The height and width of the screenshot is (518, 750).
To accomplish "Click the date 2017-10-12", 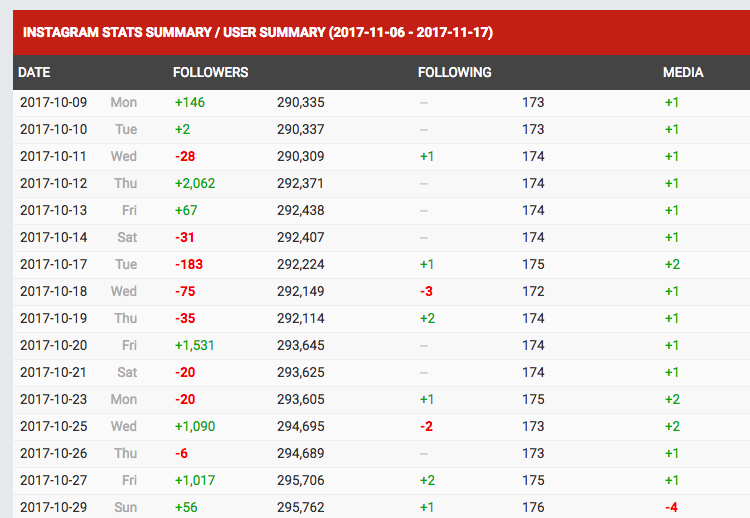I will pos(54,183).
